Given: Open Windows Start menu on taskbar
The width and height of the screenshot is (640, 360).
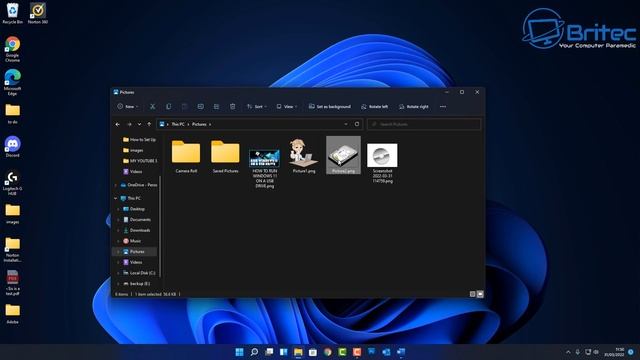Looking at the screenshot, I should (240, 352).
